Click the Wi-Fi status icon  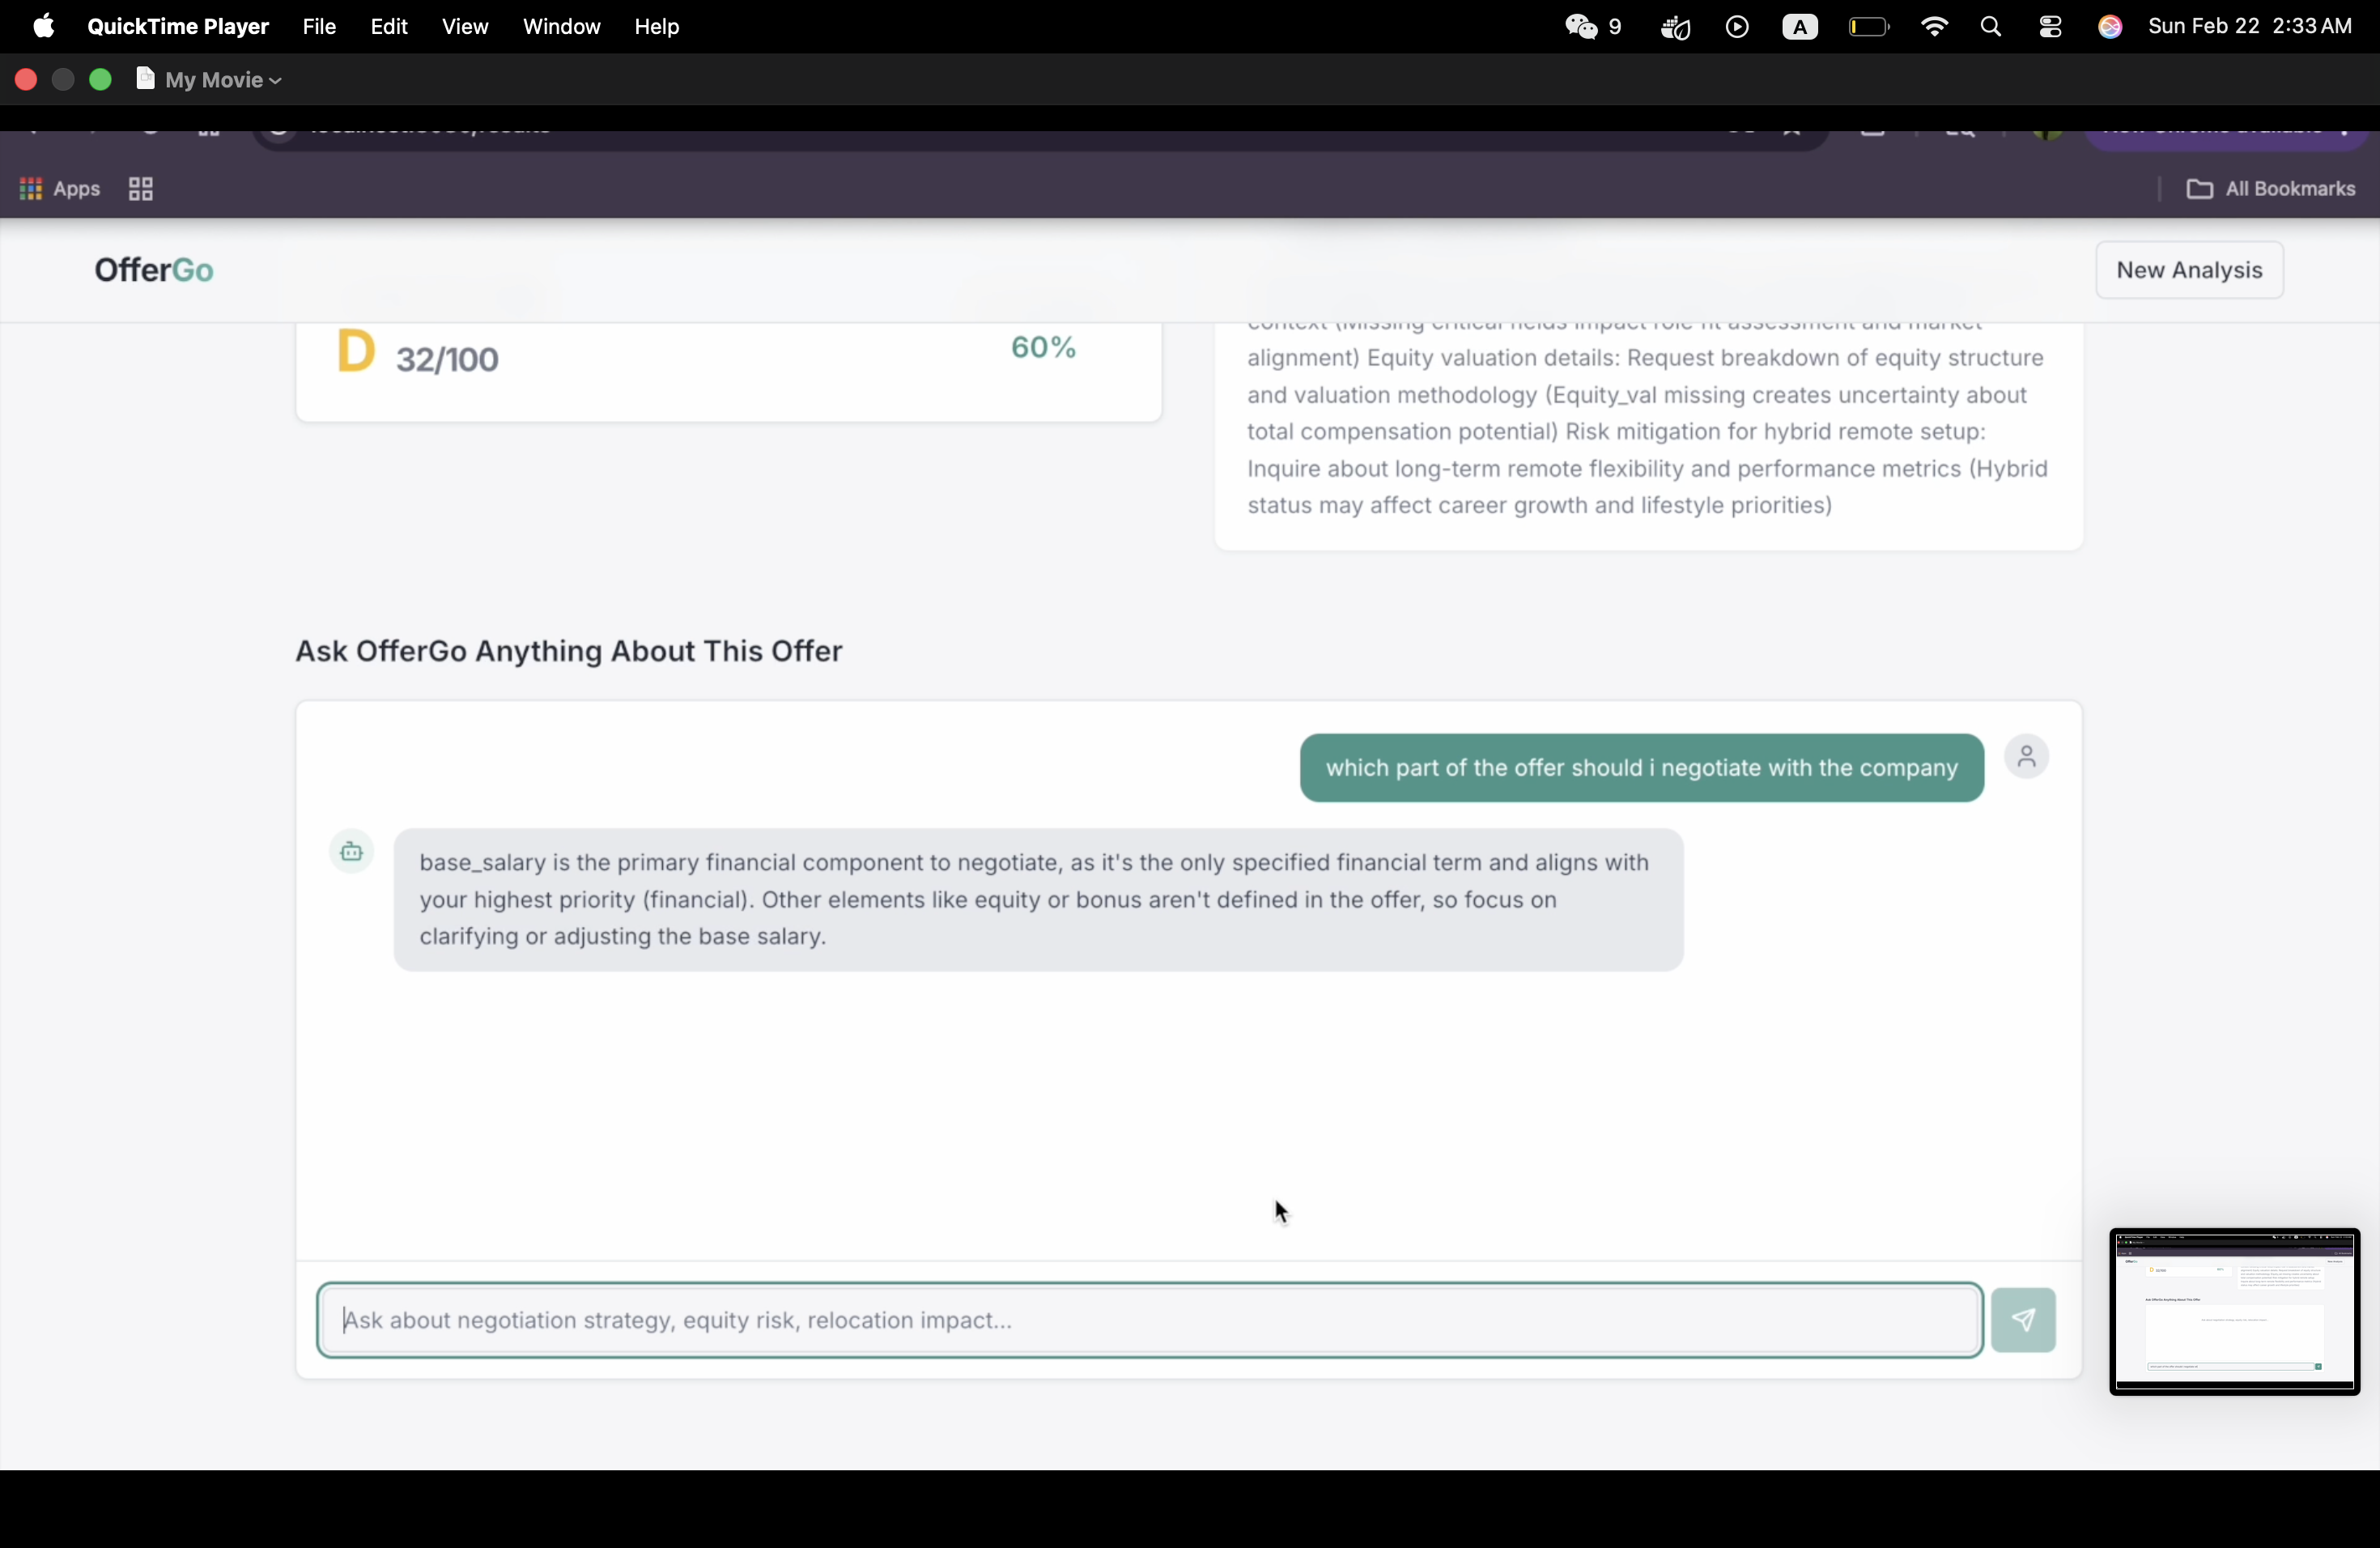pos(1934,27)
